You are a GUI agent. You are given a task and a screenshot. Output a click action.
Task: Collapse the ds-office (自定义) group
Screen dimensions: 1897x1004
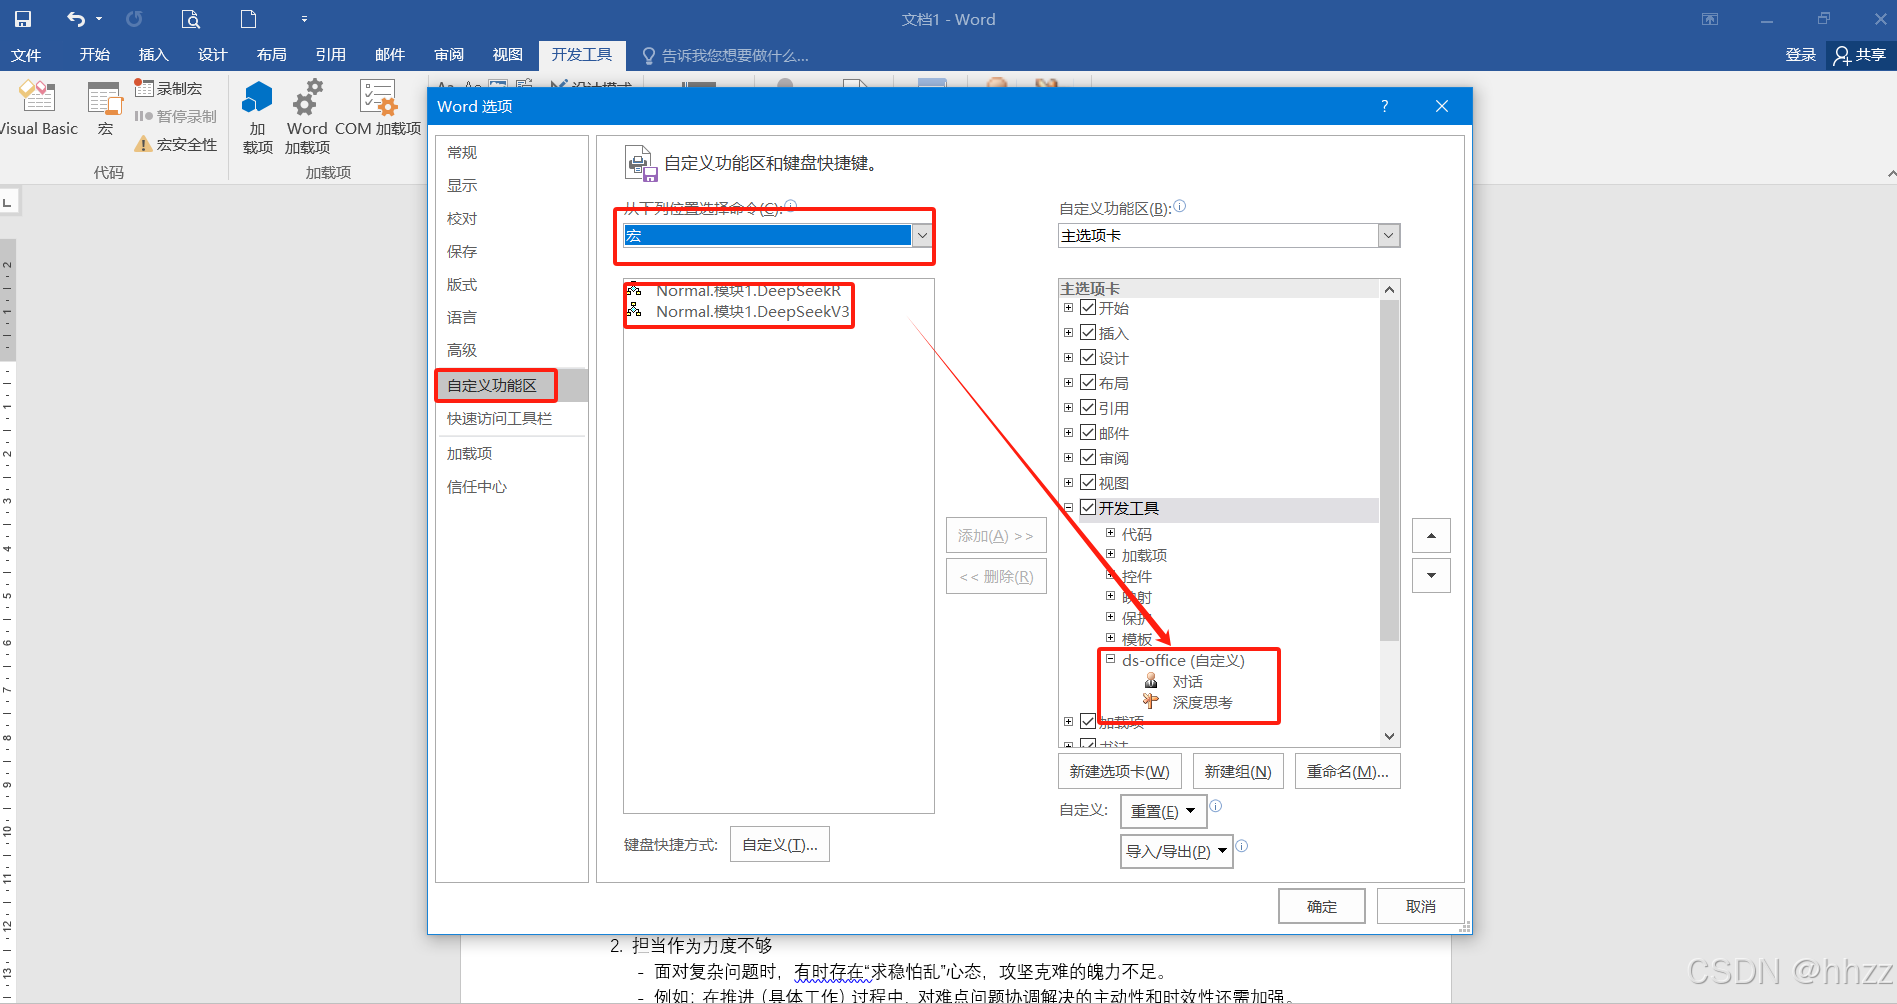coord(1110,659)
